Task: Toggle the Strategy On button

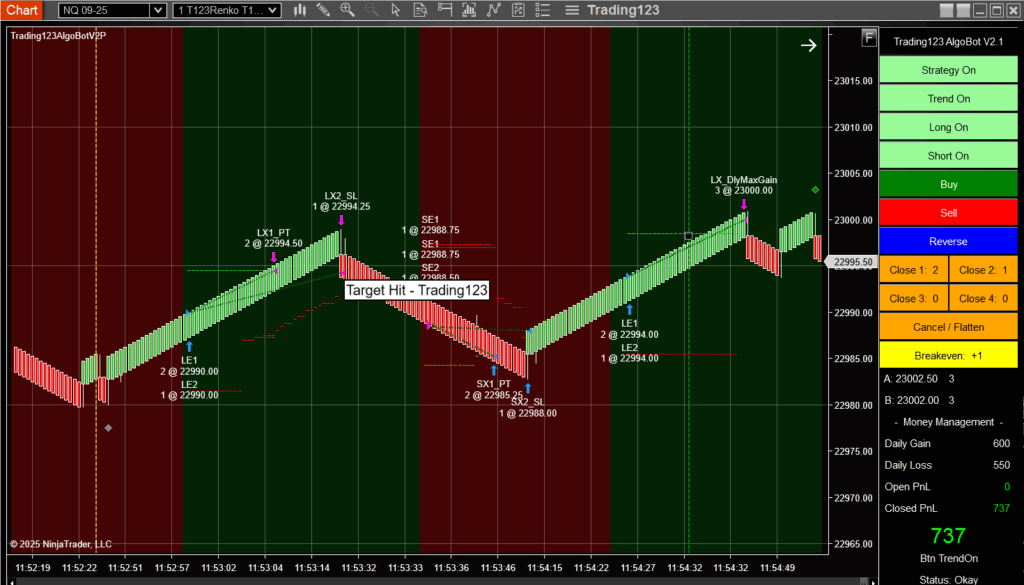Action: pyautogui.click(x=948, y=70)
